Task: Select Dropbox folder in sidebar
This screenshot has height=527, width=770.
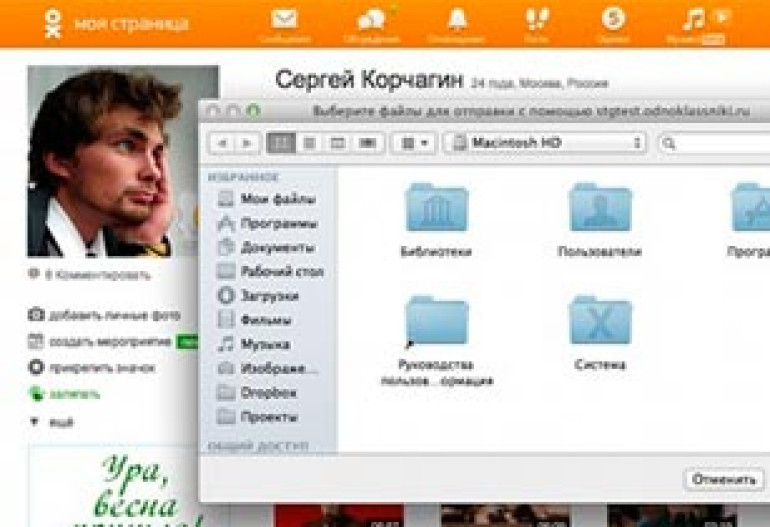Action: point(257,392)
